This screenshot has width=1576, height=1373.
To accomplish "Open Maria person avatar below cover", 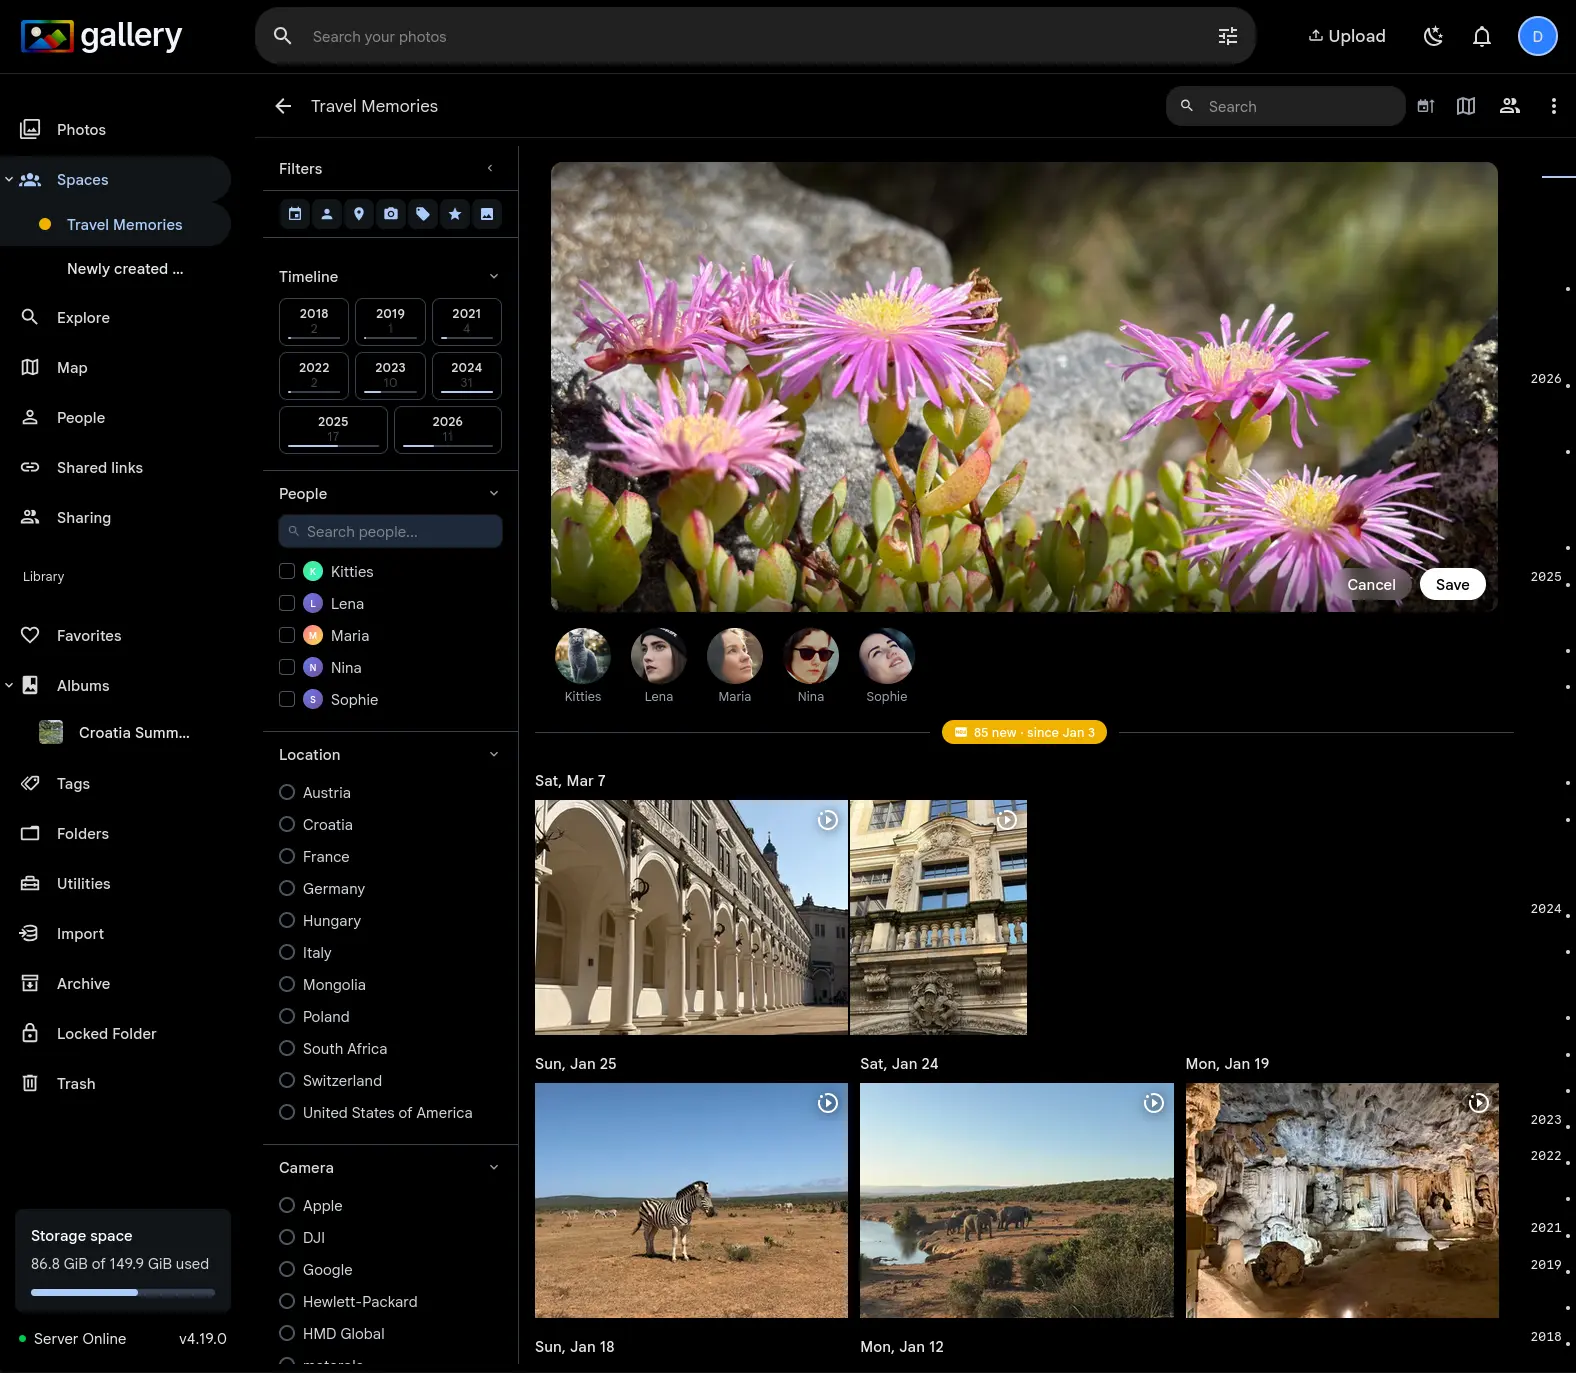I will (x=735, y=656).
